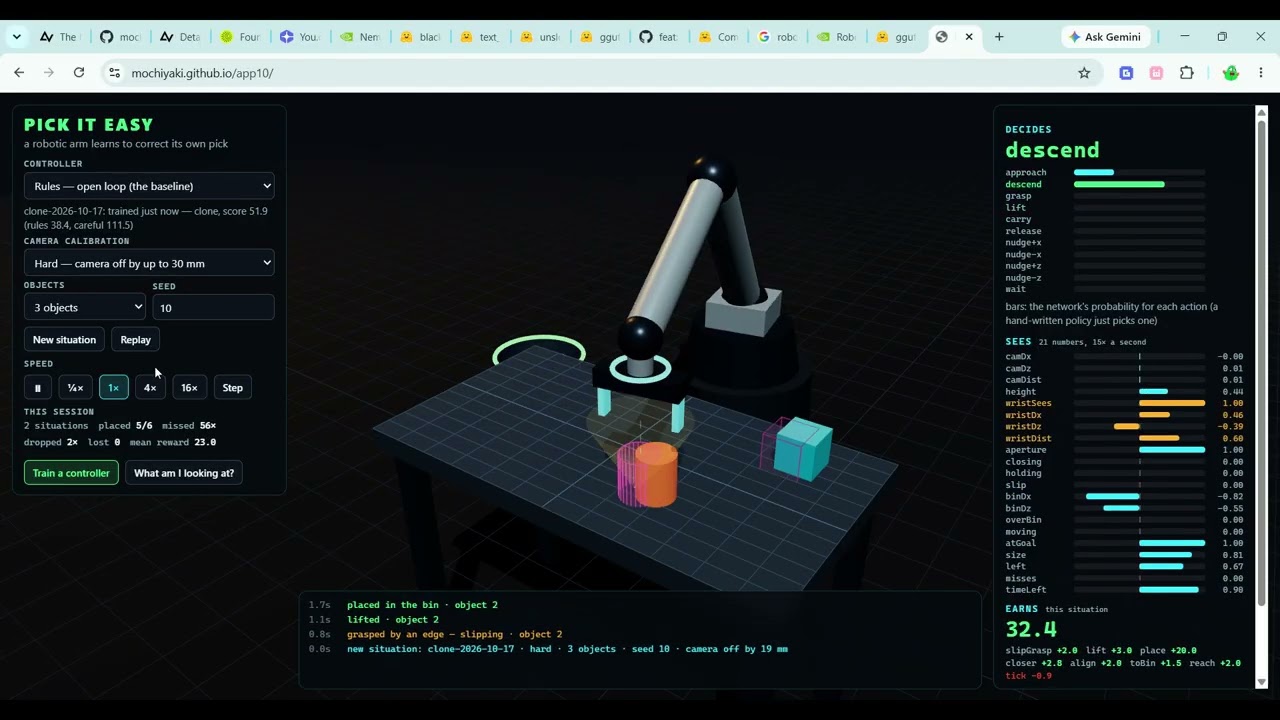The image size is (1280, 720).
Task: Open the tab search chevron
Action: point(17,37)
